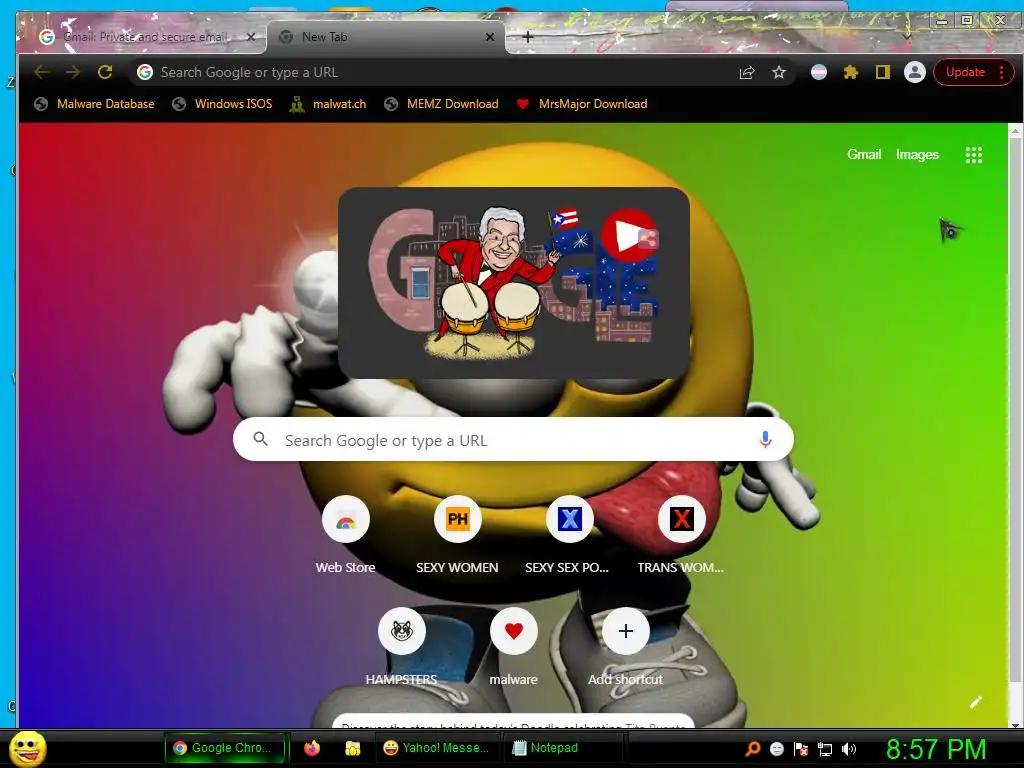Go forward with the forward arrow

point(72,72)
